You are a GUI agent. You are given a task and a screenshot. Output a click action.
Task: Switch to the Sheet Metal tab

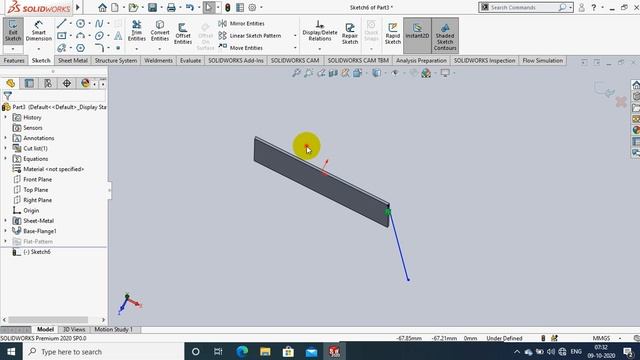coord(73,60)
